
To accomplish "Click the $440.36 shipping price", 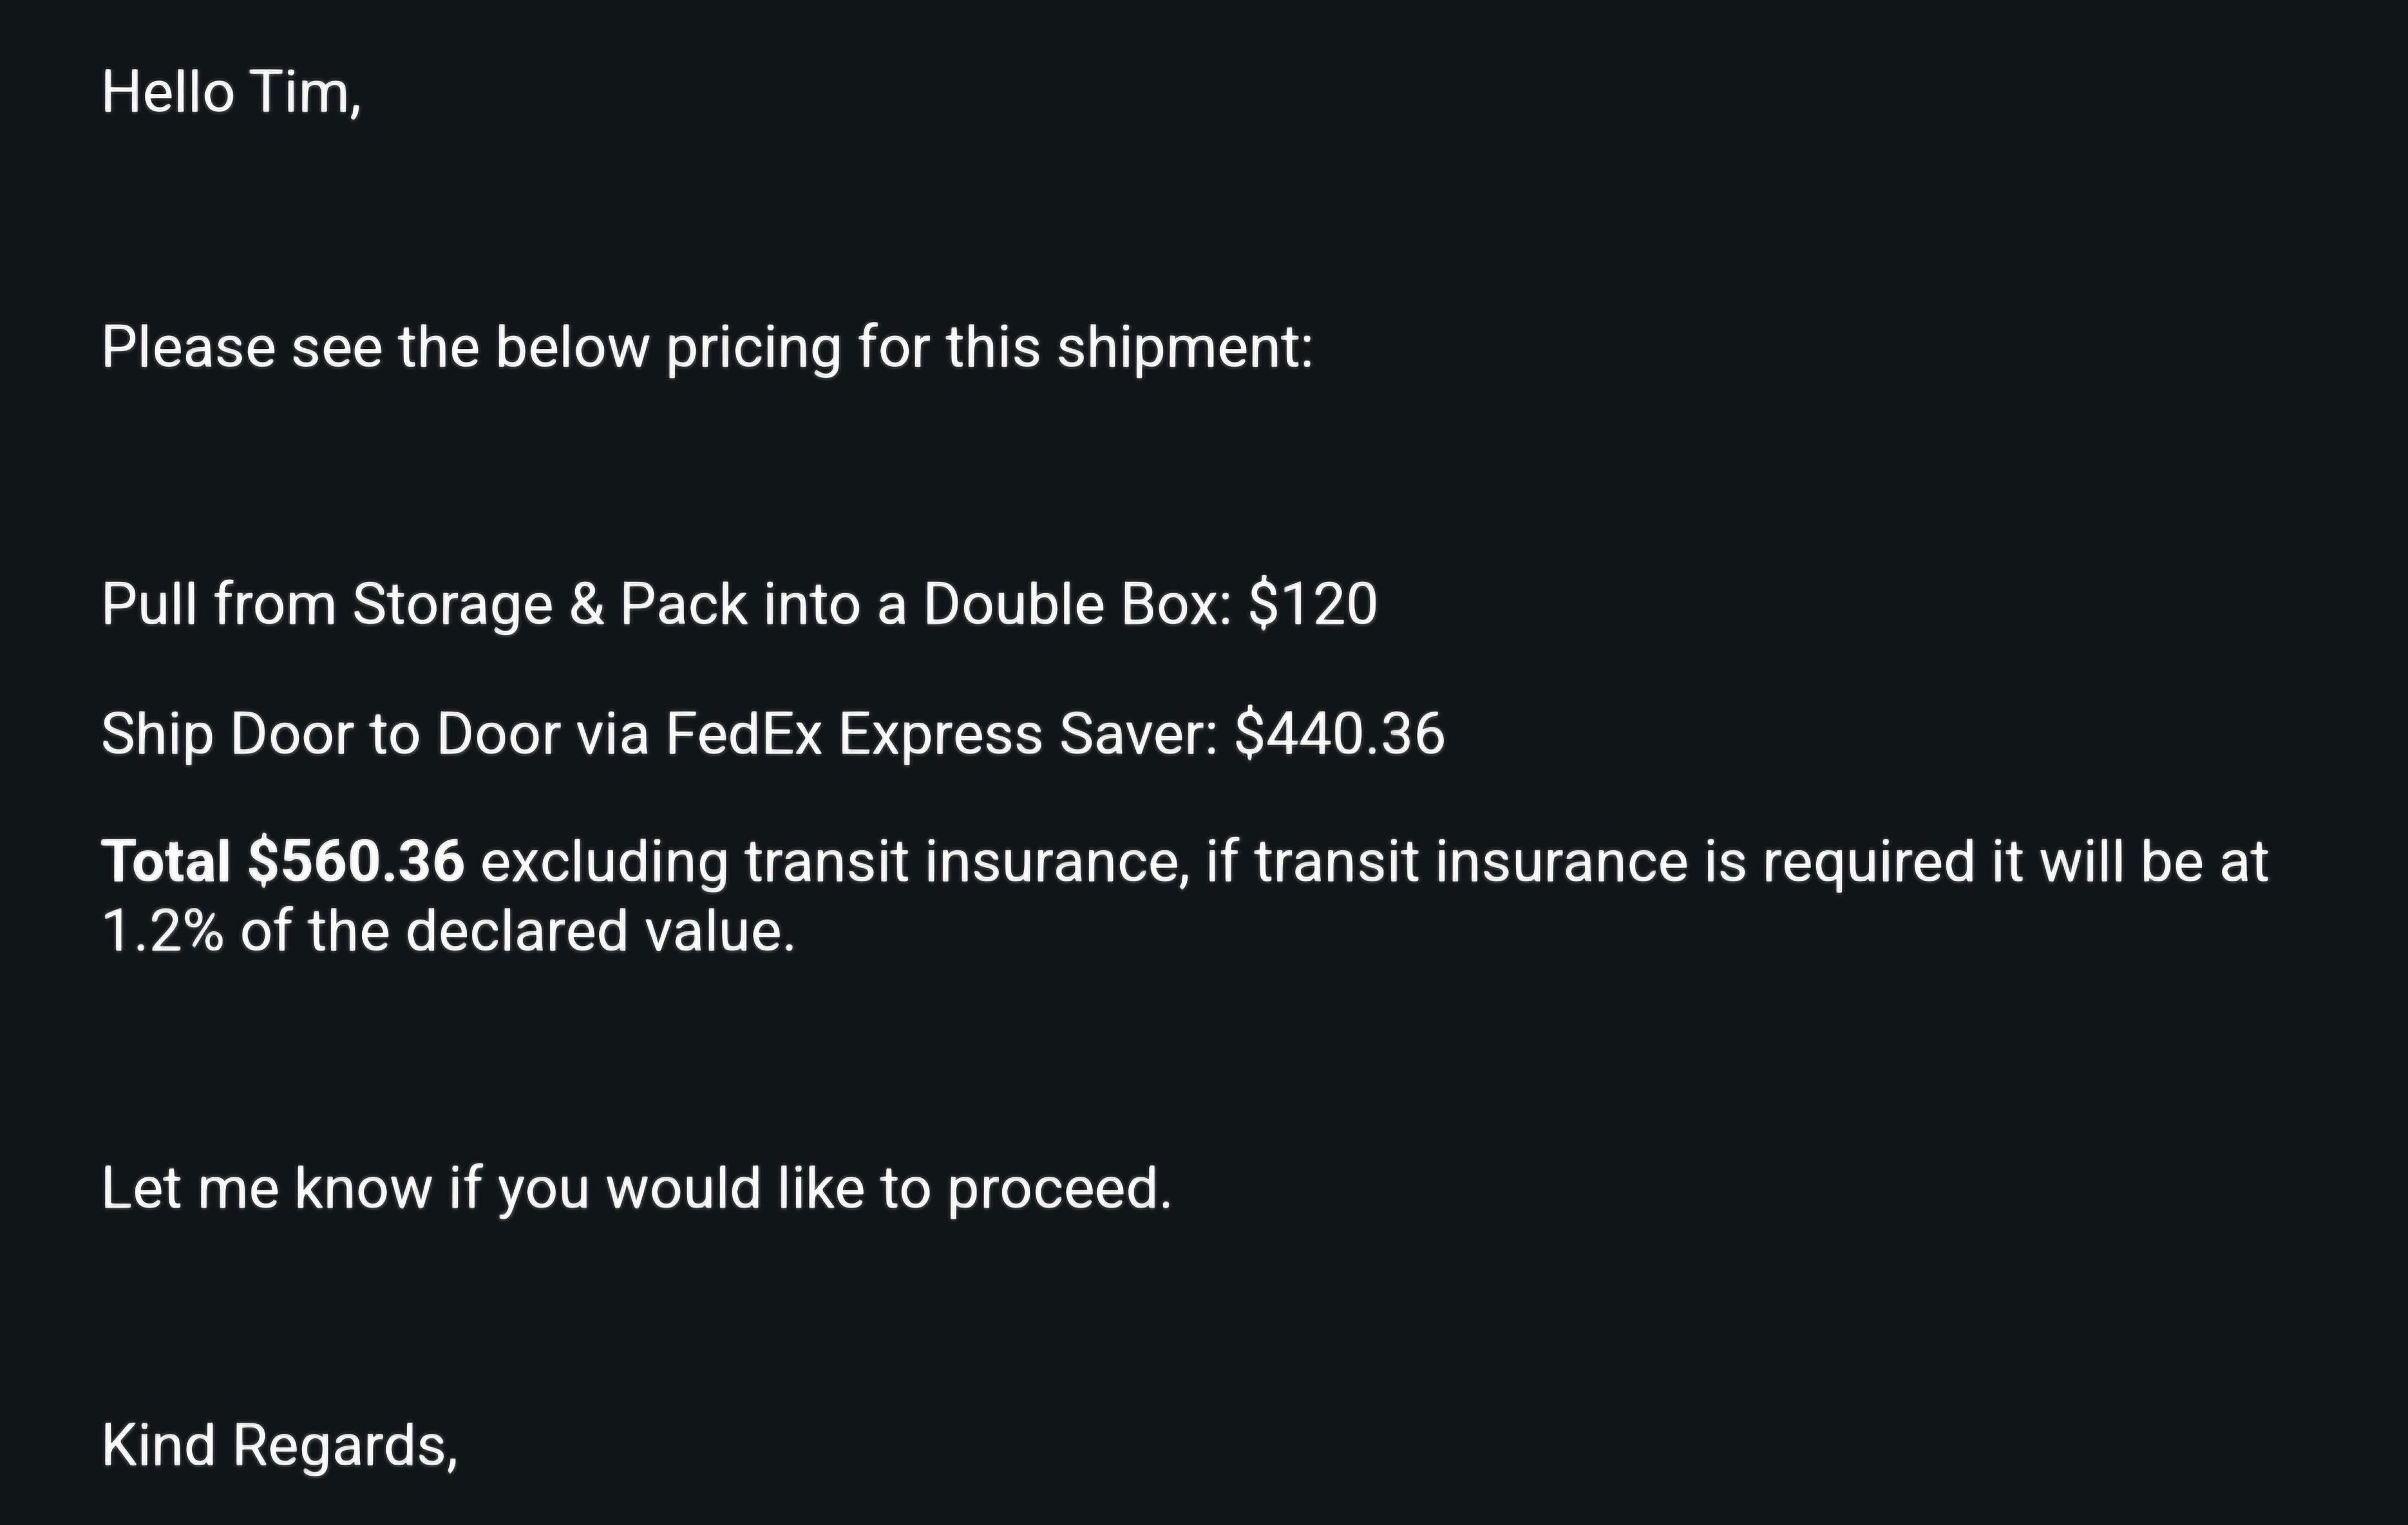I will pyautogui.click(x=1339, y=734).
